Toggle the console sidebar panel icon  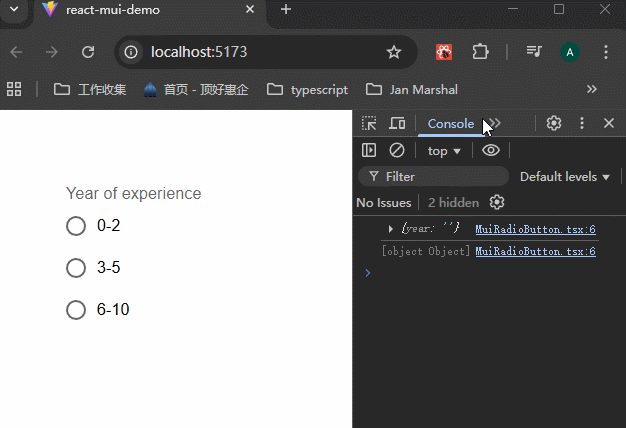coord(369,150)
